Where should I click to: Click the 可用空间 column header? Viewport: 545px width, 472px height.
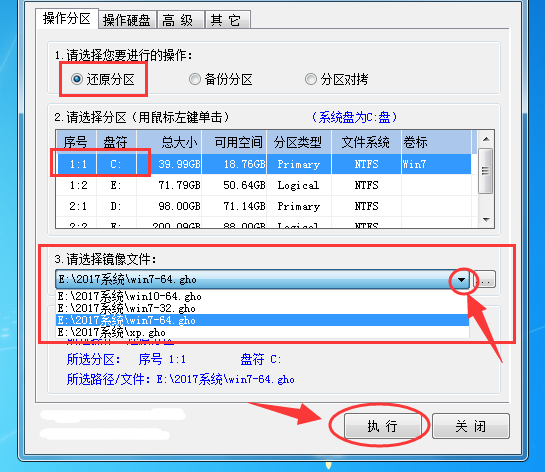tap(234, 142)
